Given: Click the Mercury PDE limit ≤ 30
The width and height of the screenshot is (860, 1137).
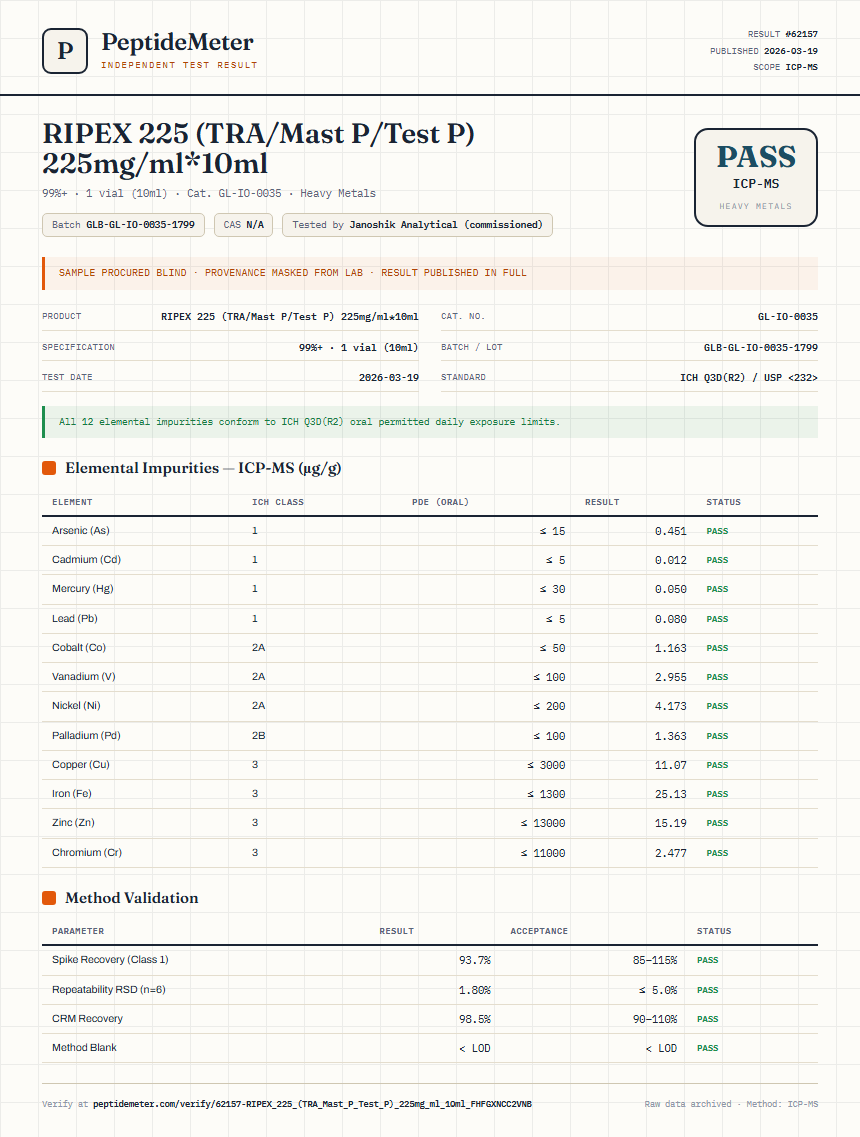Looking at the screenshot, I should [x=552, y=590].
